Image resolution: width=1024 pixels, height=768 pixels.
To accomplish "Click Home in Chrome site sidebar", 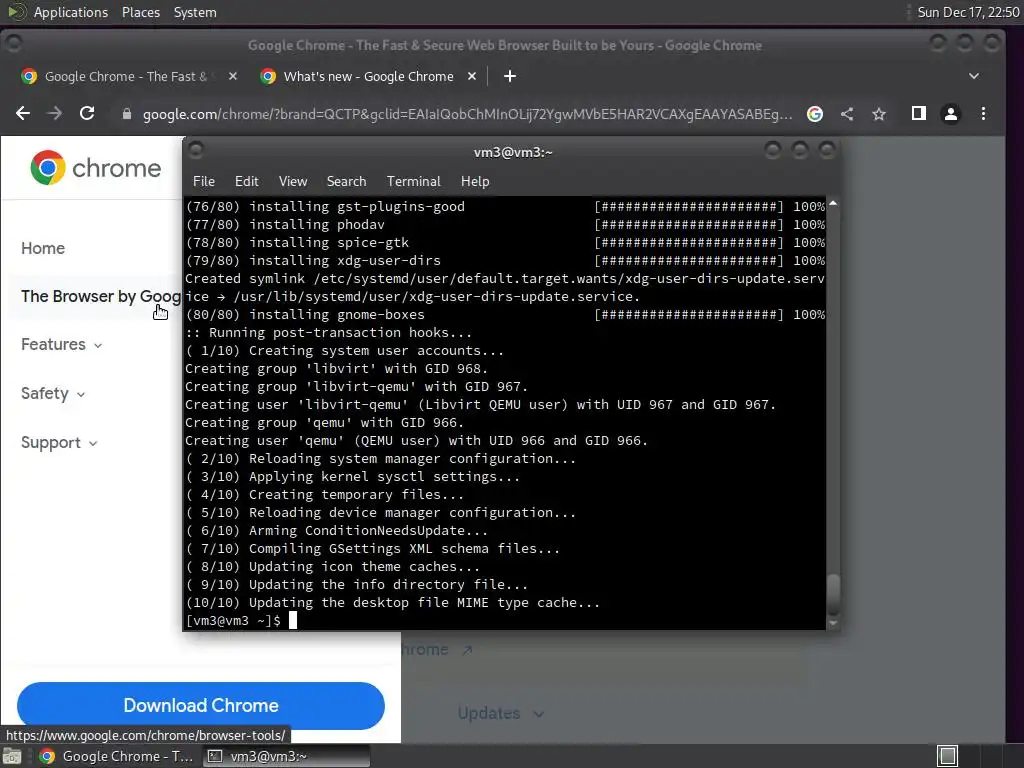I will tap(43, 248).
